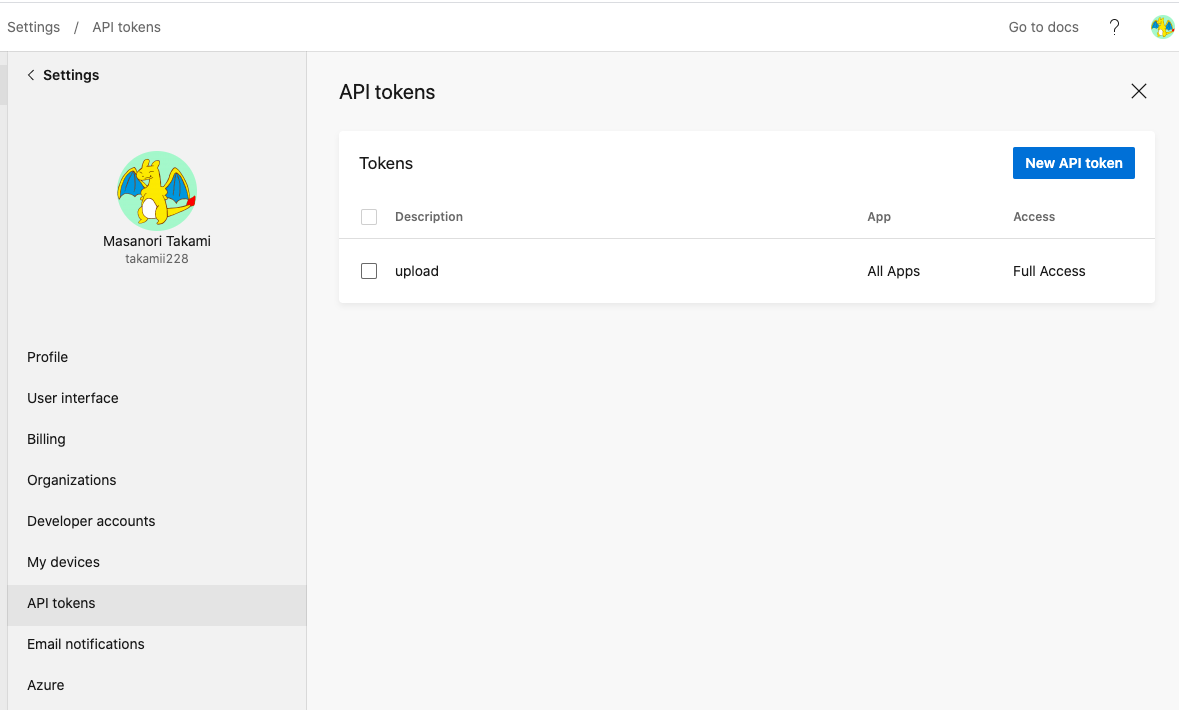Click the back chevron beside Settings
The height and width of the screenshot is (710, 1179).
31,75
